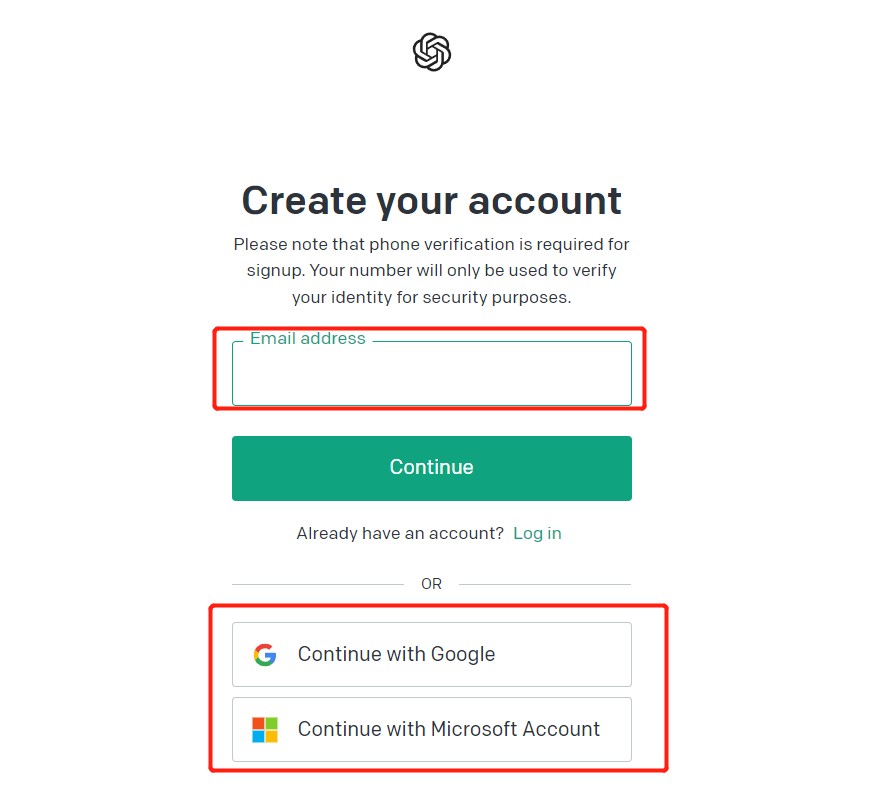Click the "OR" divider text
This screenshot has width=879, height=804.
pos(431,584)
